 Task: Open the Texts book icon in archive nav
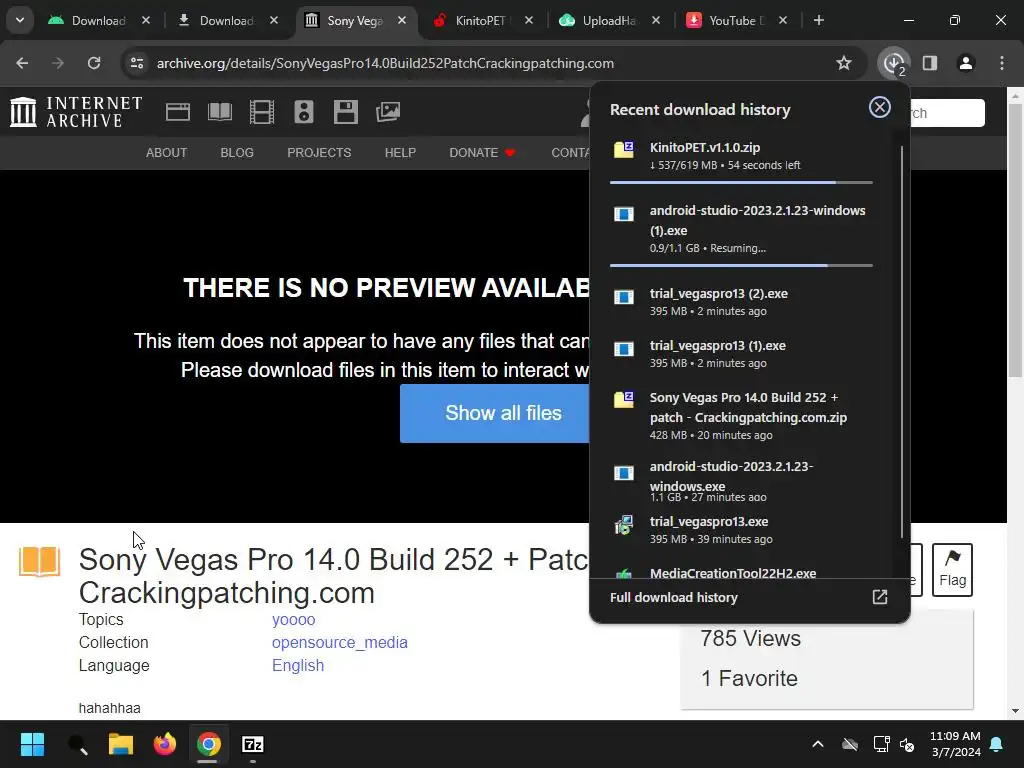point(220,112)
